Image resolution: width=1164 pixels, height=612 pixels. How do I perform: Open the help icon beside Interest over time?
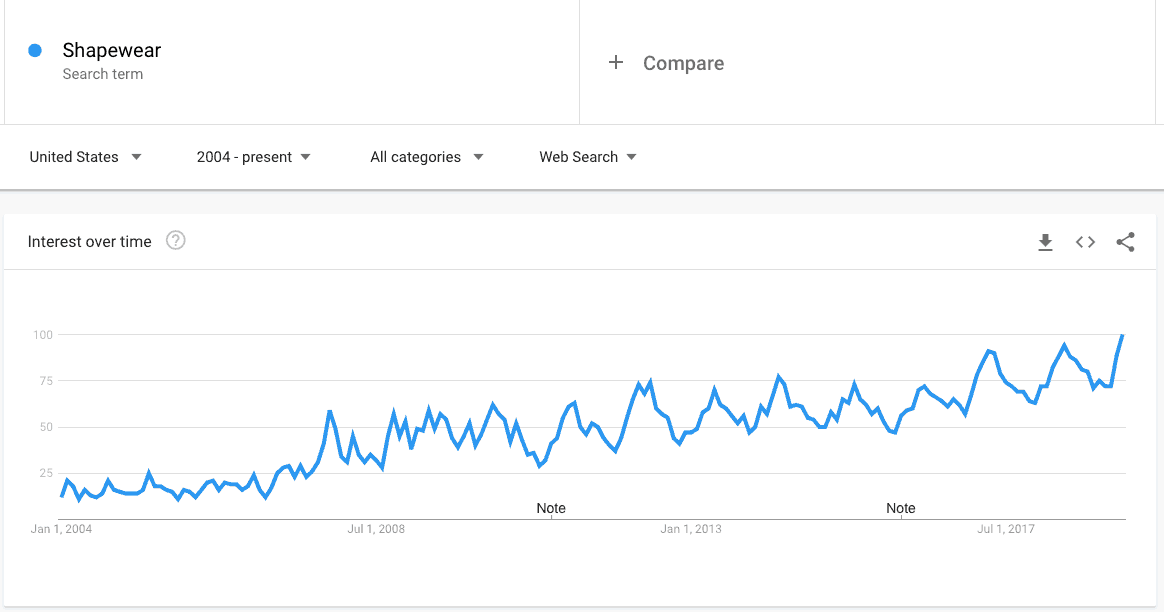pyautogui.click(x=175, y=241)
